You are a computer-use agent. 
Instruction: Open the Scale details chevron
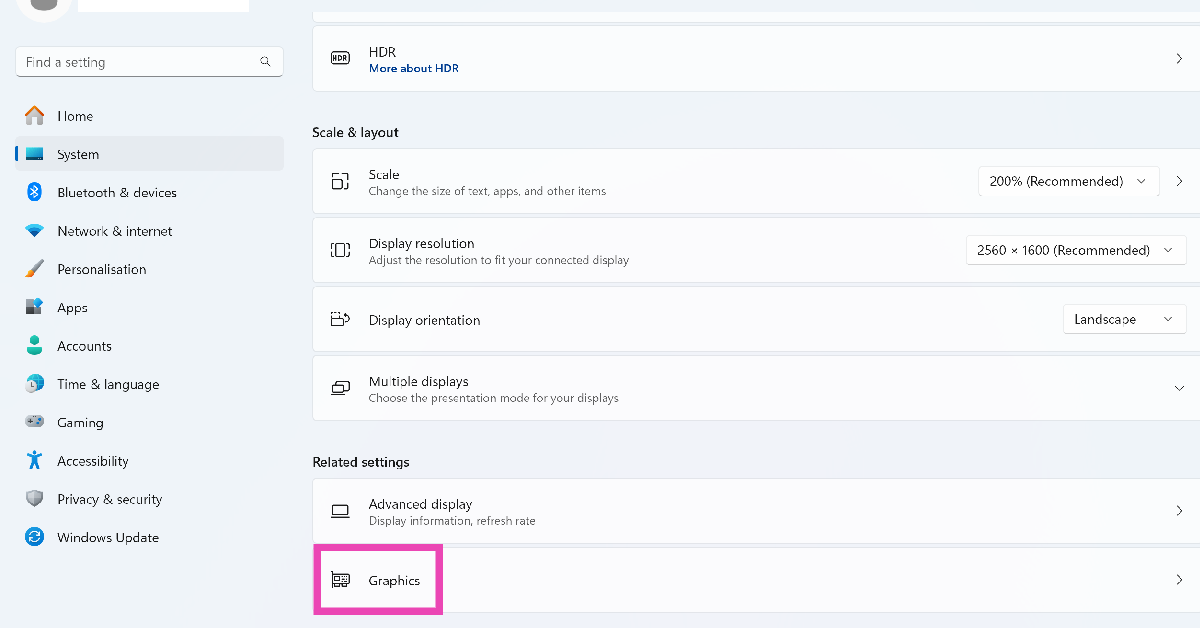point(1180,181)
